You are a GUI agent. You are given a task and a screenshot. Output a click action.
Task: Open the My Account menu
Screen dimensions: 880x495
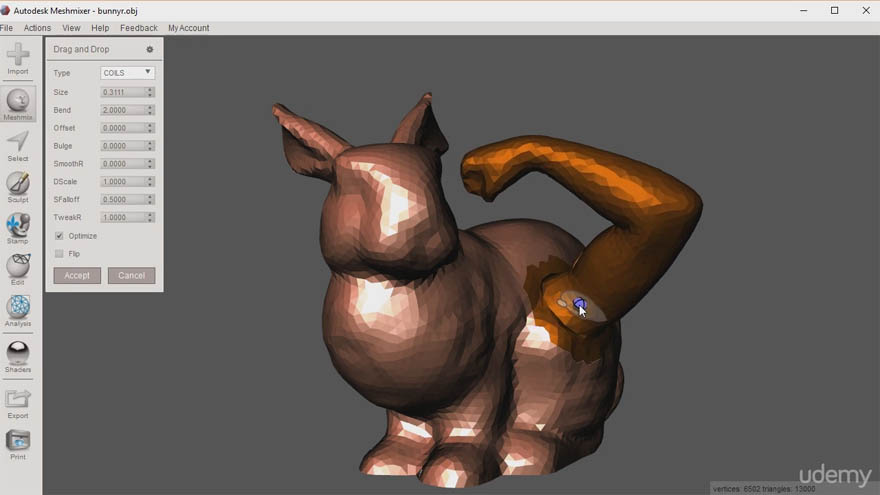(x=189, y=28)
